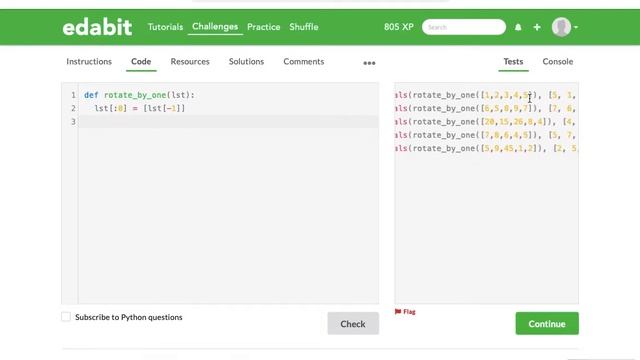
Task: Select Shuffle in the navigation bar
Action: click(x=304, y=27)
